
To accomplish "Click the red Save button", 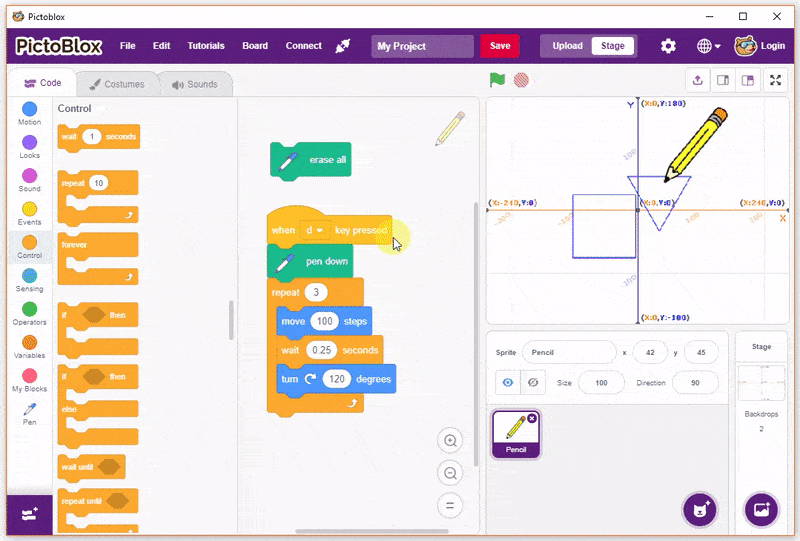I will coord(500,46).
